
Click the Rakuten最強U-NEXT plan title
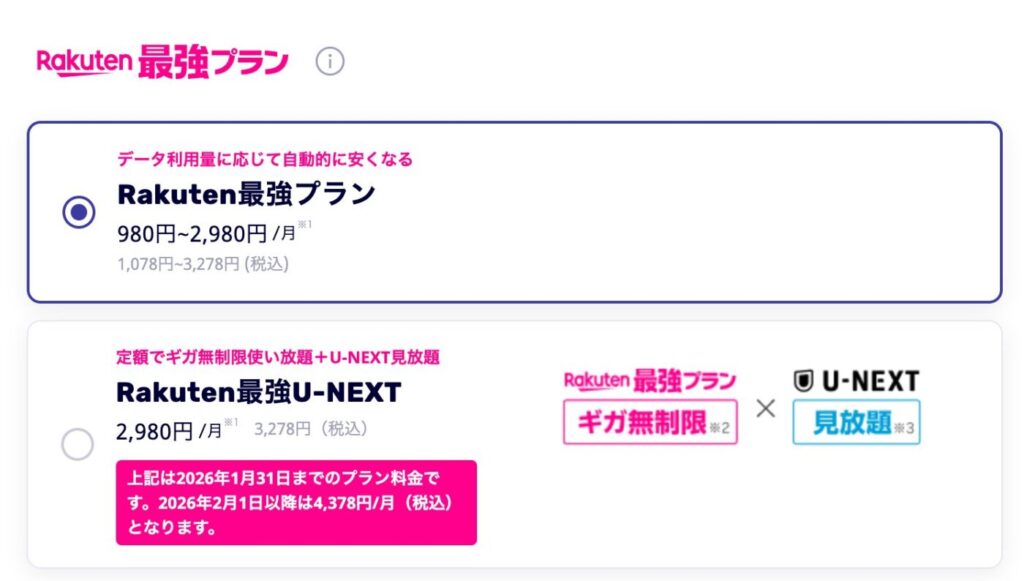click(258, 392)
